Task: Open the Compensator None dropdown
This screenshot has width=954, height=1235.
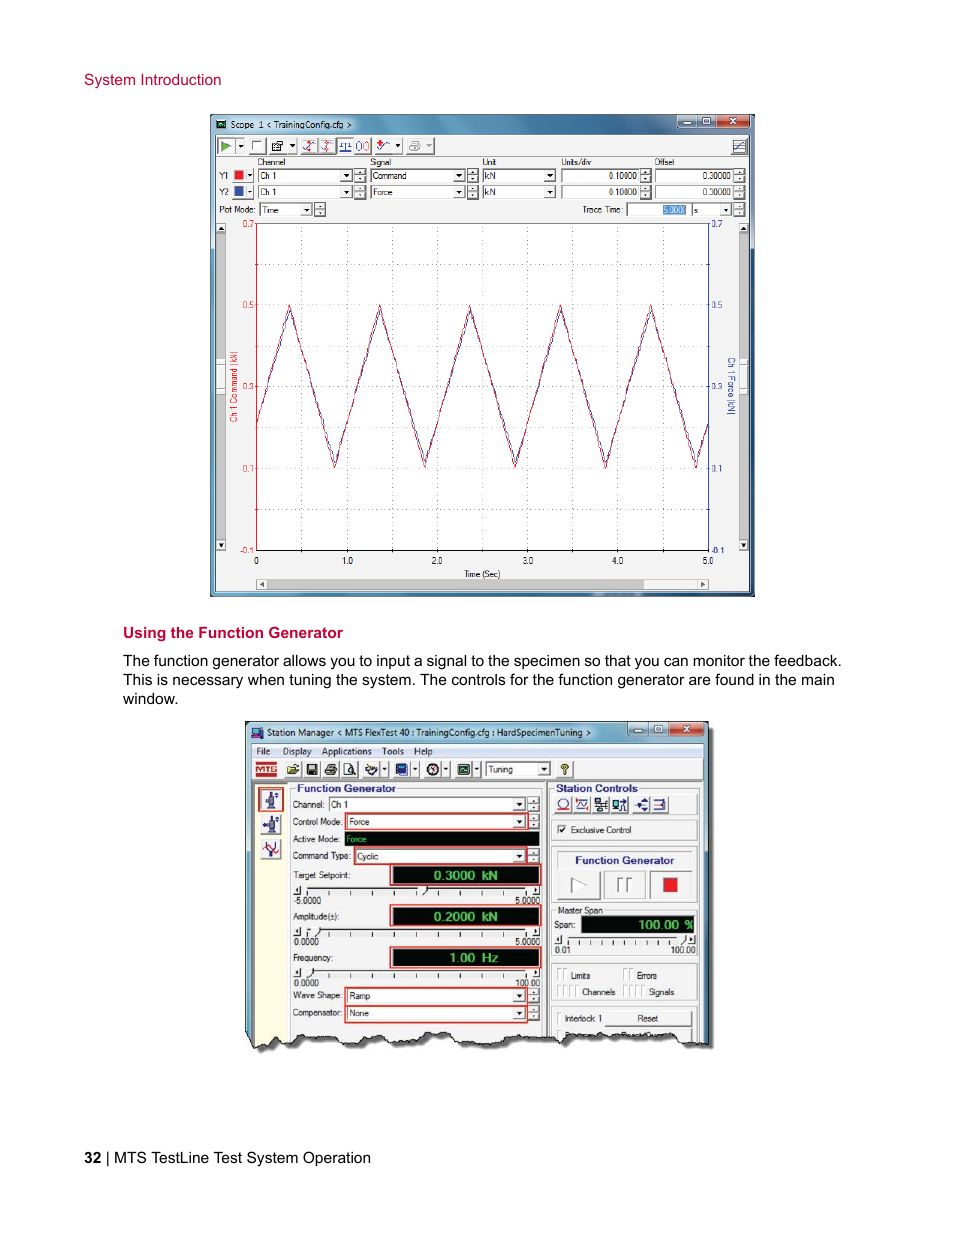Action: point(519,1013)
